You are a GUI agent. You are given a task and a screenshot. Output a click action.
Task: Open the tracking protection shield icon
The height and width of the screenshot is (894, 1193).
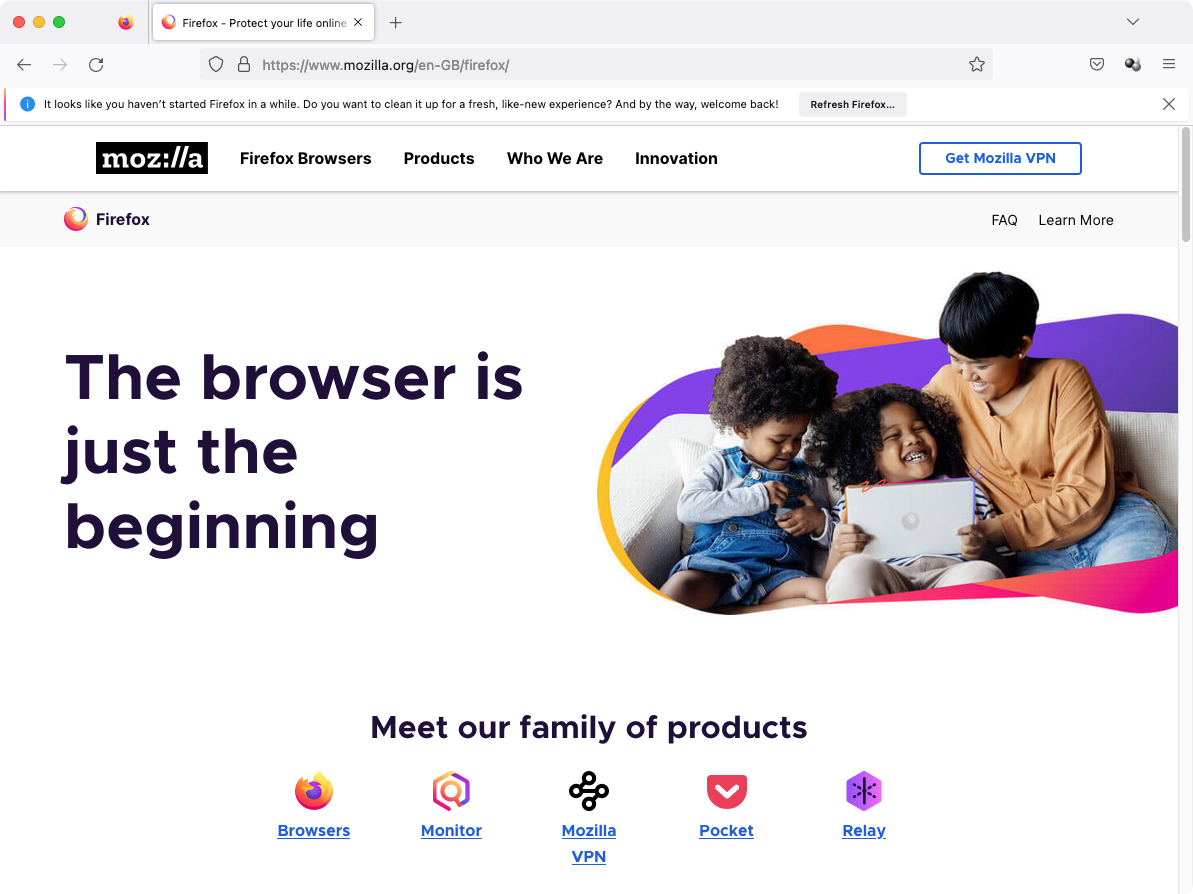click(216, 65)
